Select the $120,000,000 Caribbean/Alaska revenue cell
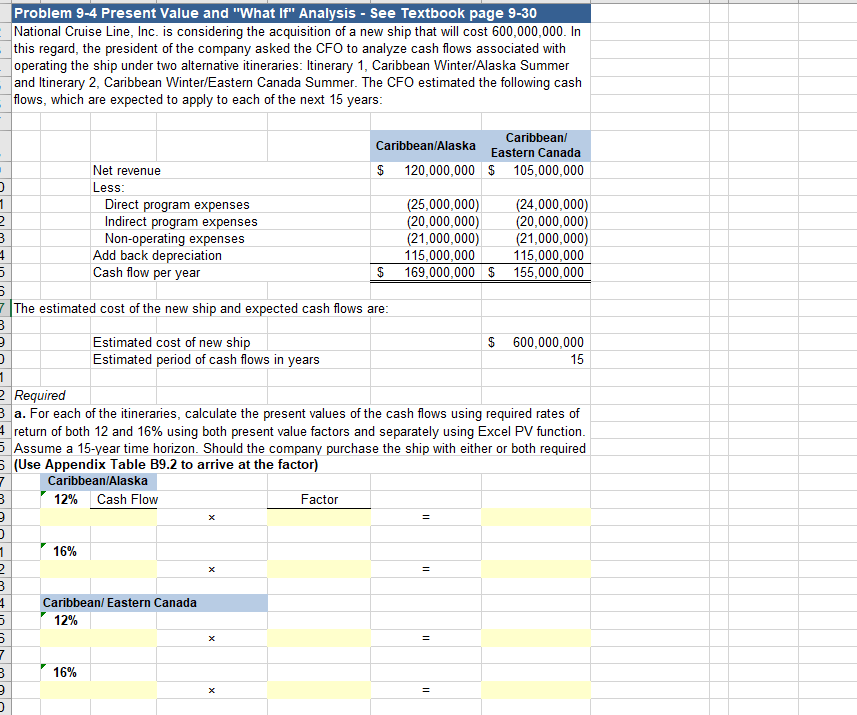The height and width of the screenshot is (715, 857). click(x=440, y=170)
